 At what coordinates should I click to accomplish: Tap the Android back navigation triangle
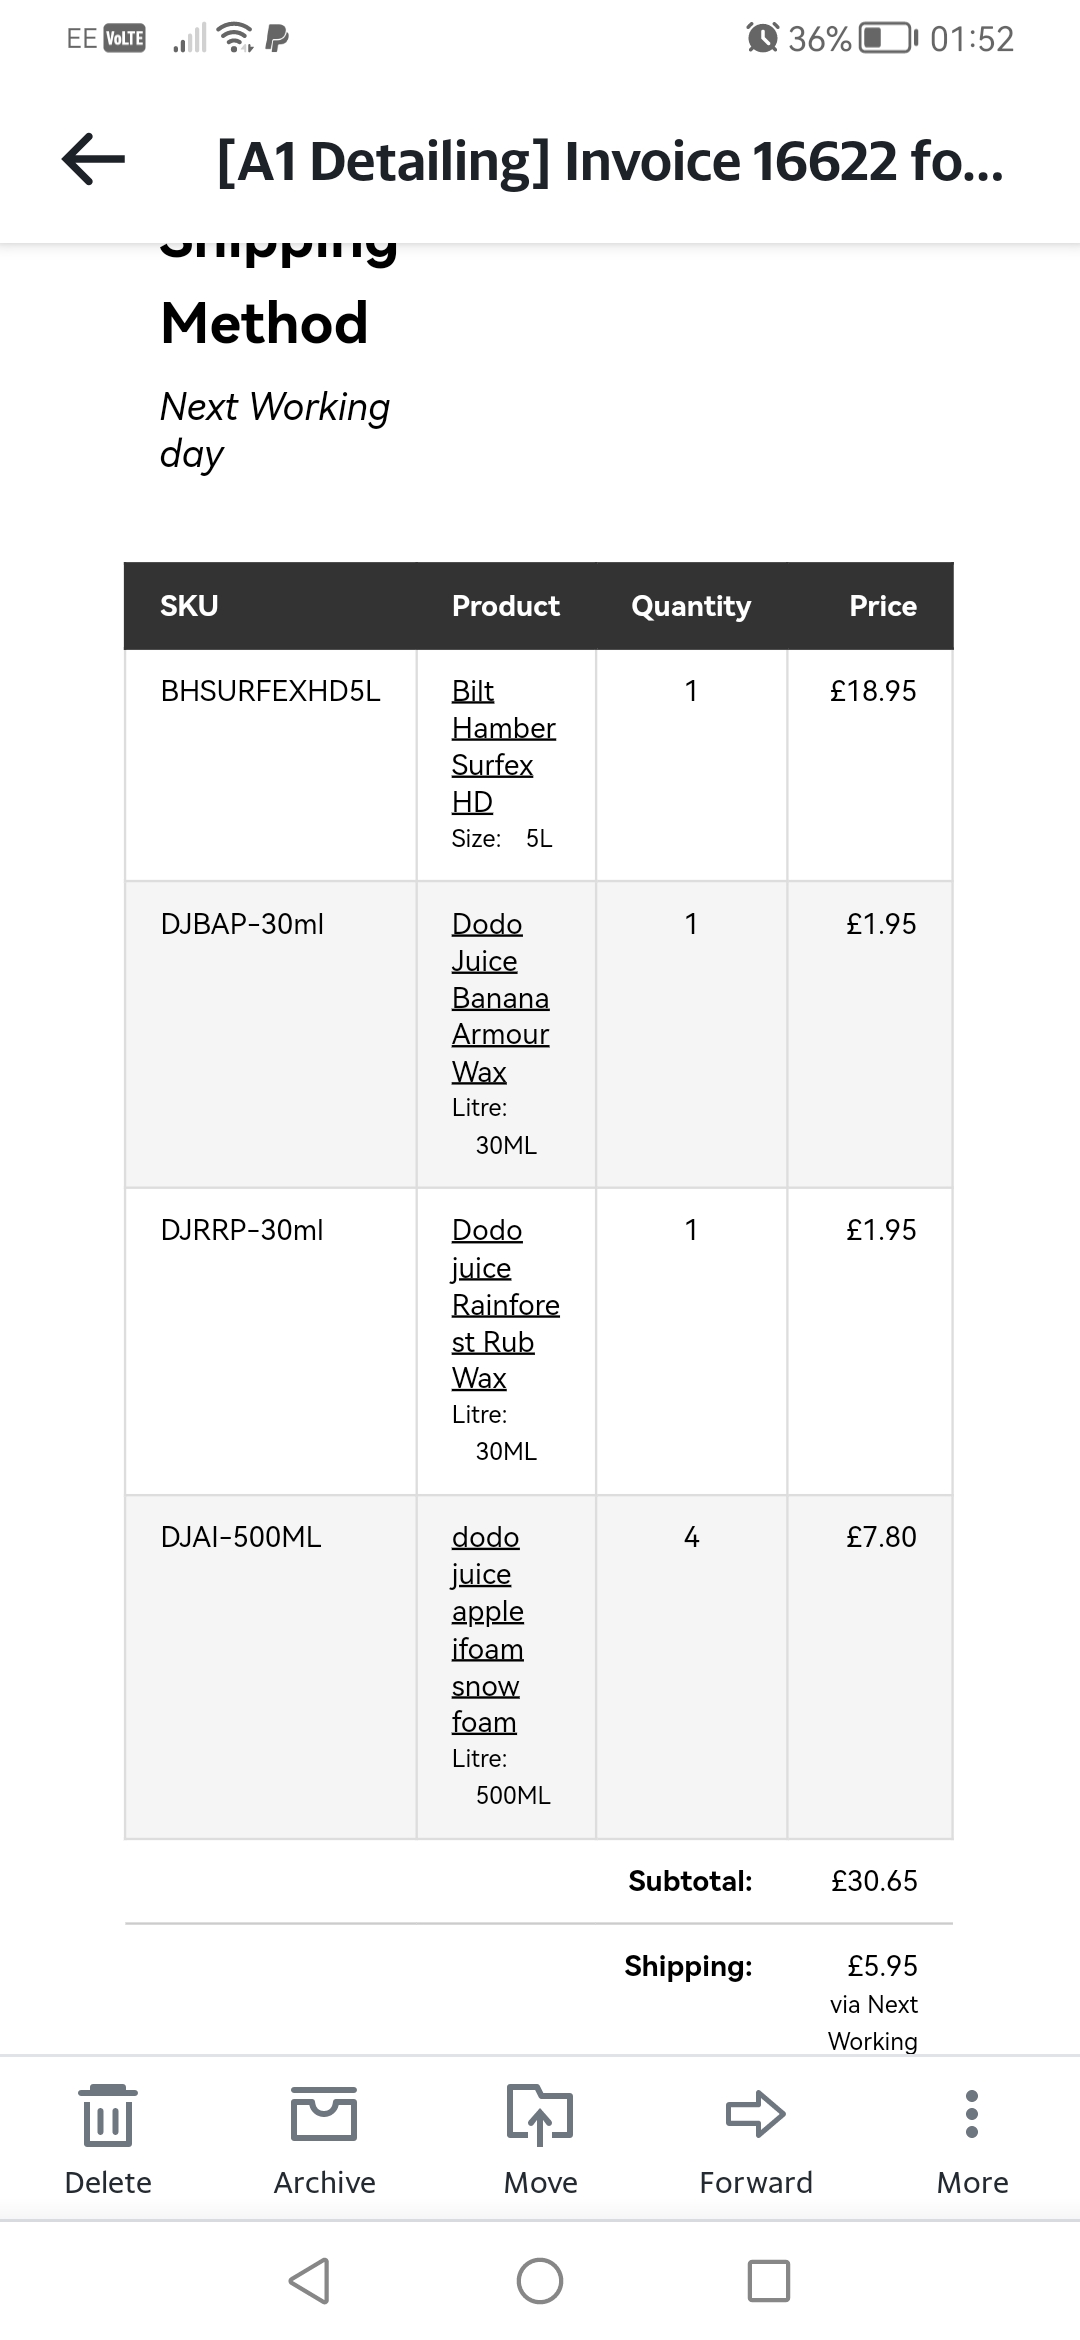click(309, 2281)
